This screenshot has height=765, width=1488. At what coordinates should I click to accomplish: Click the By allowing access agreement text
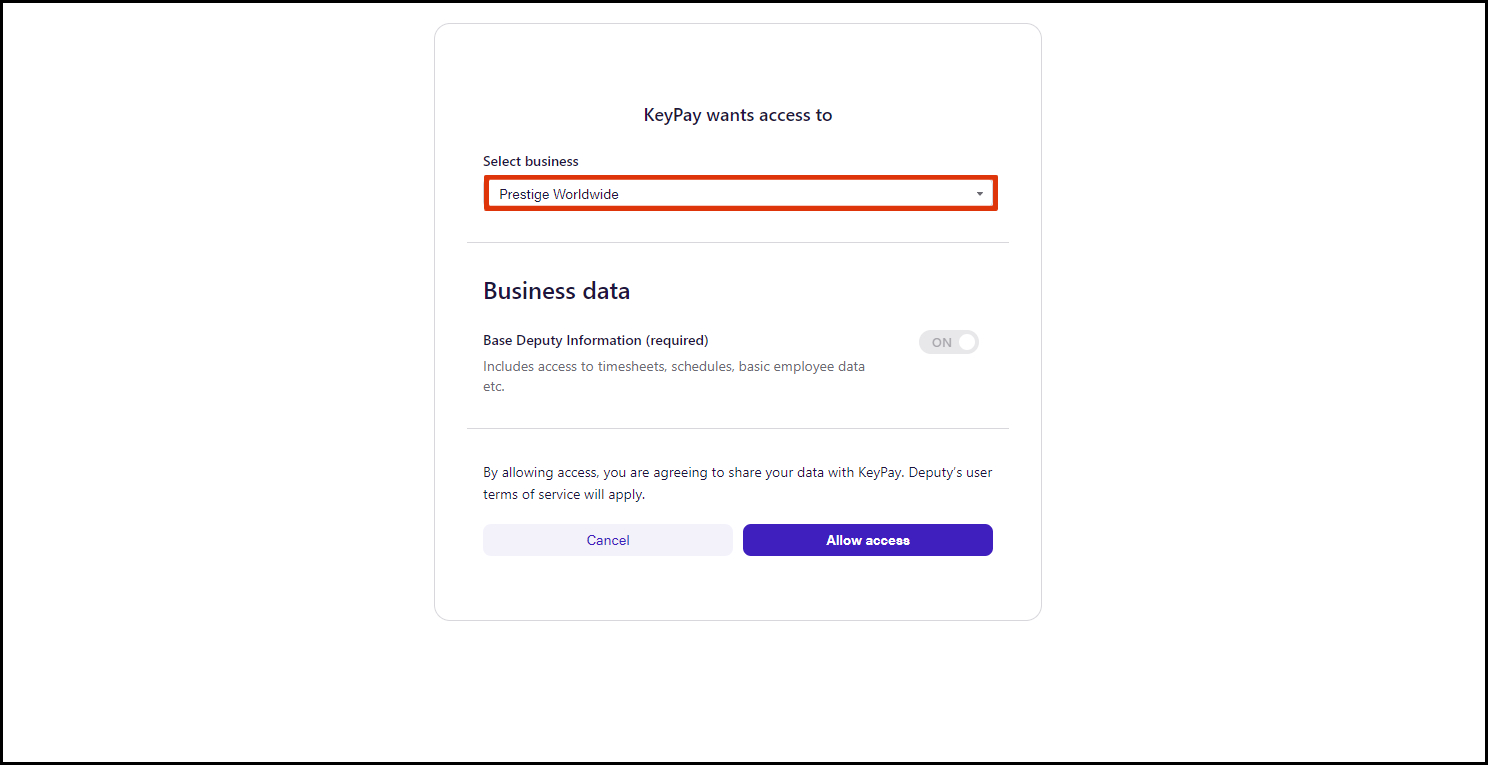738,472
